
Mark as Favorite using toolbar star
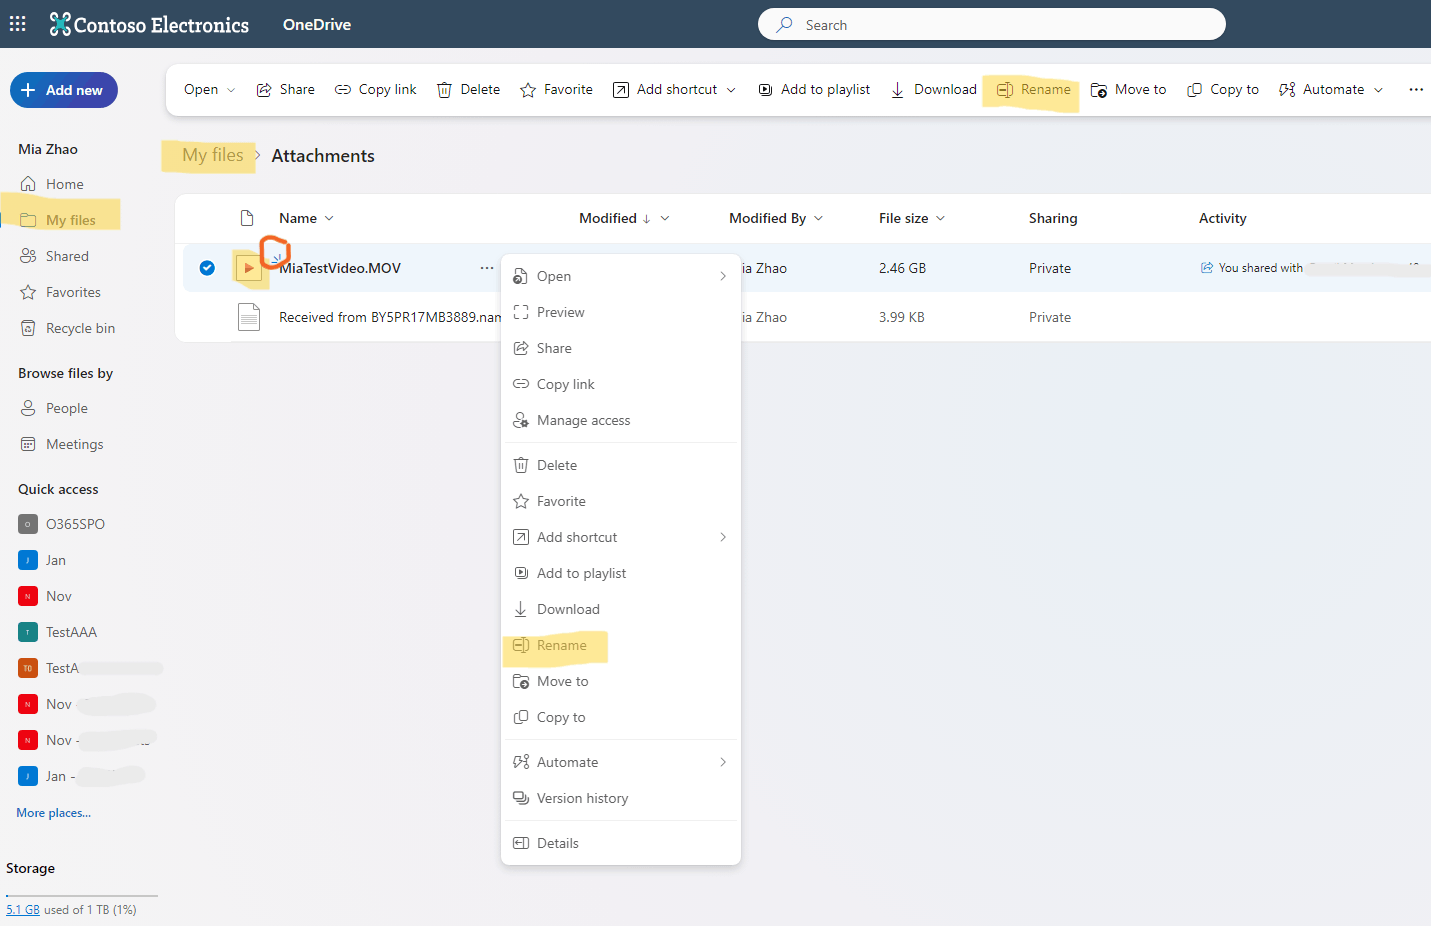click(x=528, y=90)
